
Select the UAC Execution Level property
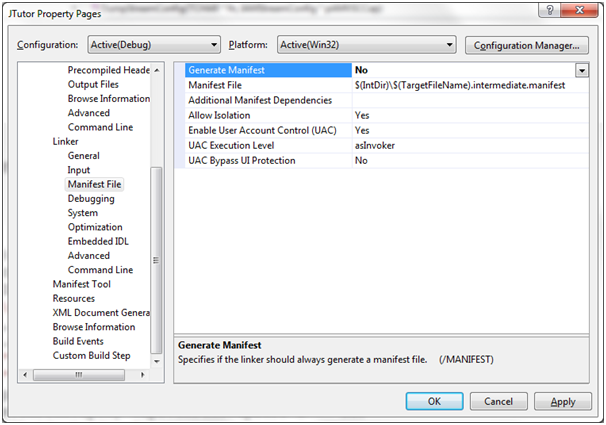[x=231, y=146]
